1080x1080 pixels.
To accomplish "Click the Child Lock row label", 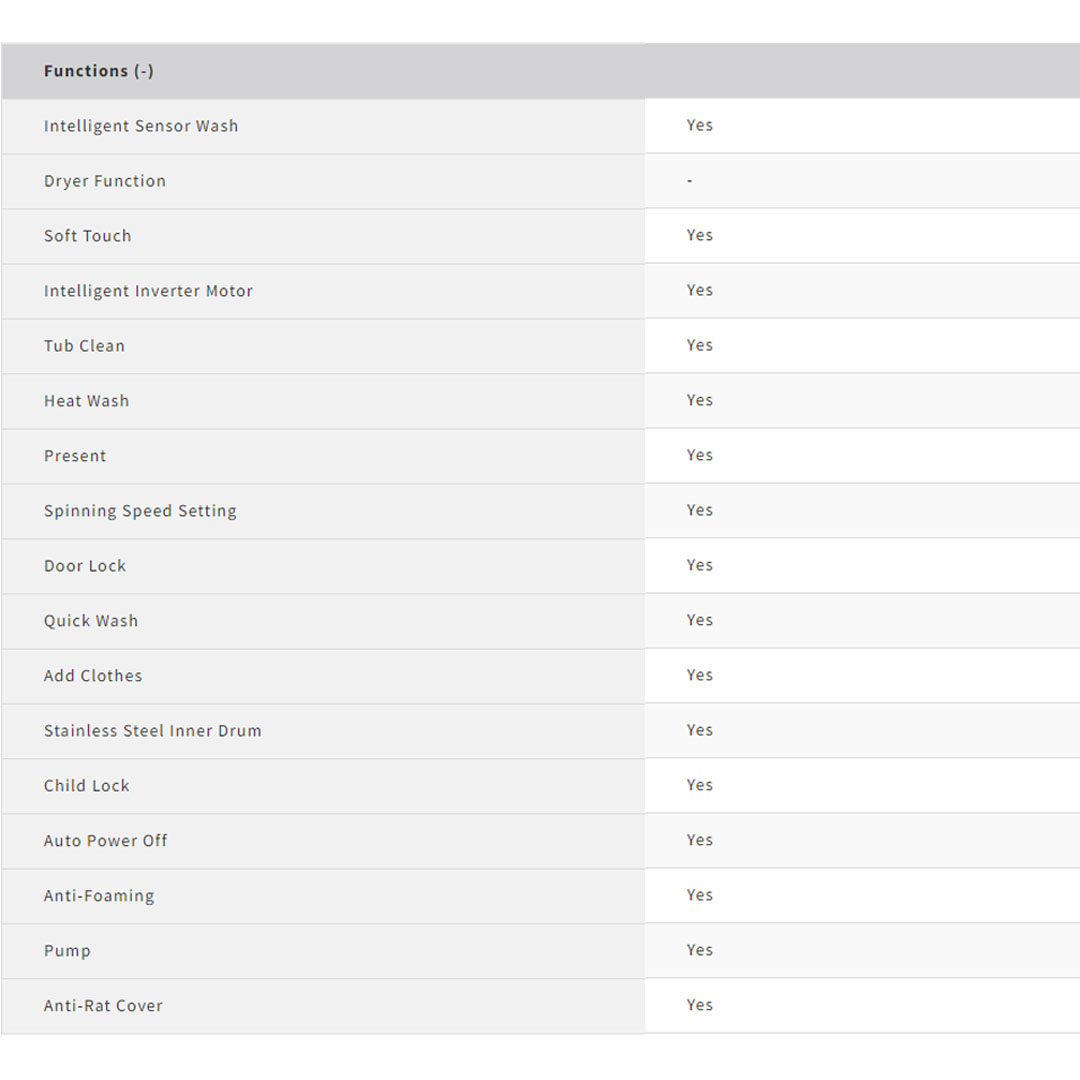I will coord(87,786).
